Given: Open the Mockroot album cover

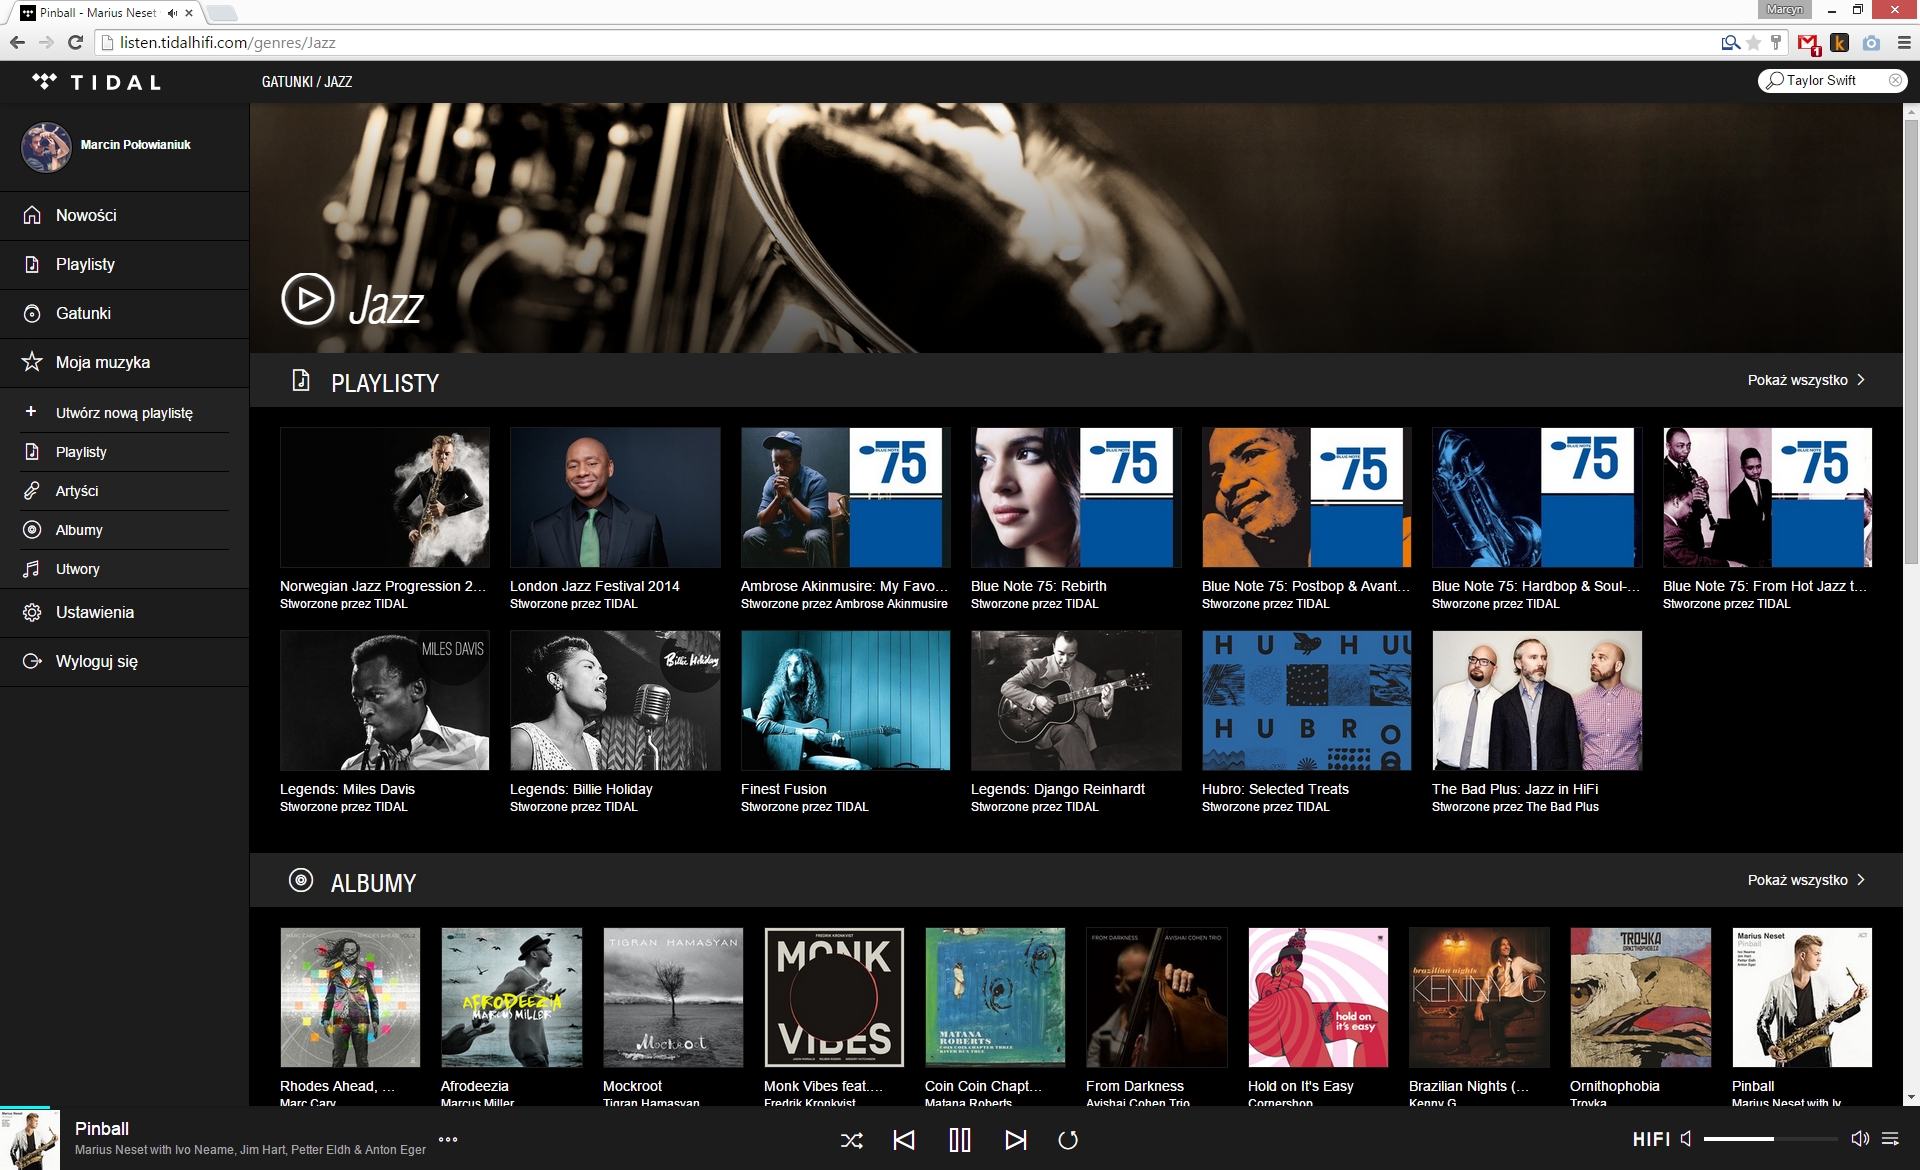Looking at the screenshot, I should [673, 998].
